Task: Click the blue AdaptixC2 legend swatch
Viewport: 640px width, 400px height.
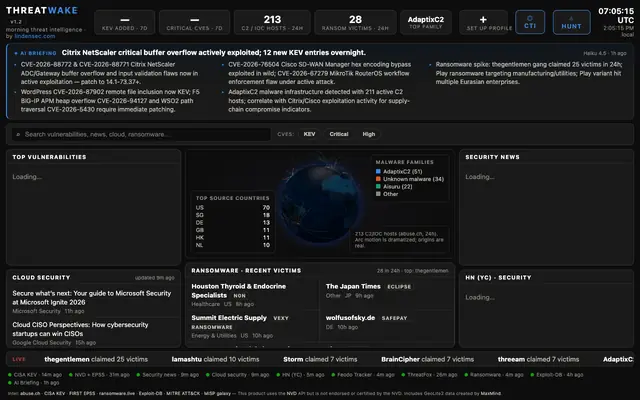Action: (x=378, y=171)
